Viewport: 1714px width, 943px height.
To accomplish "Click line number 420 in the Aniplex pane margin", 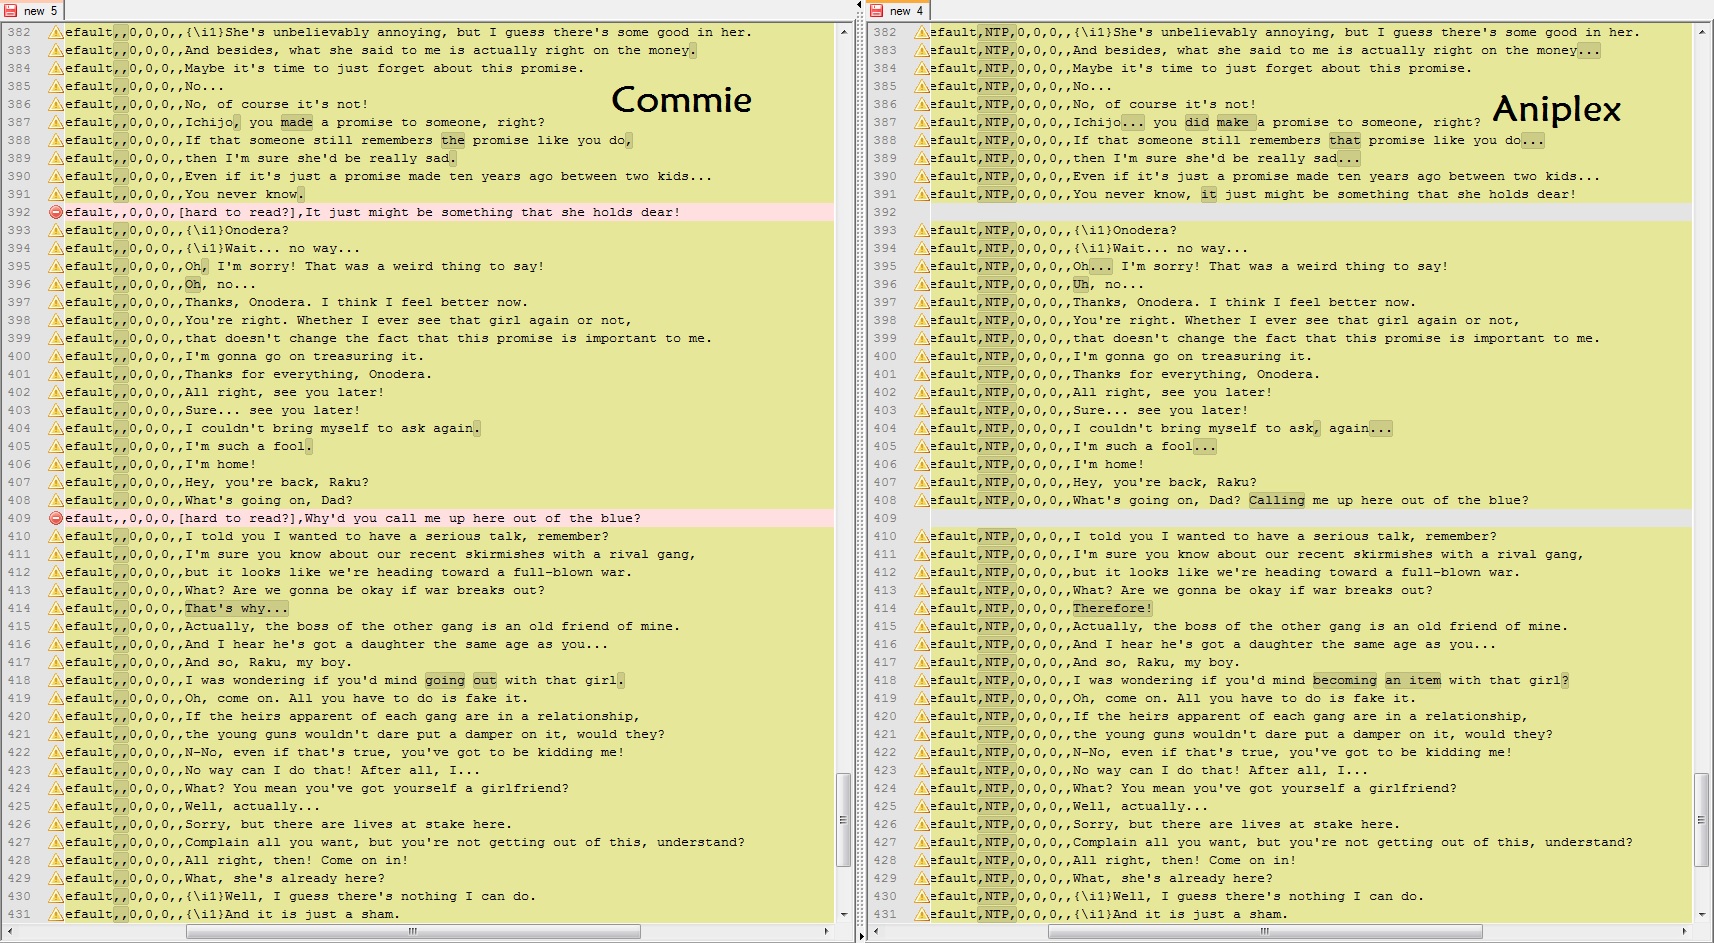I will [885, 716].
